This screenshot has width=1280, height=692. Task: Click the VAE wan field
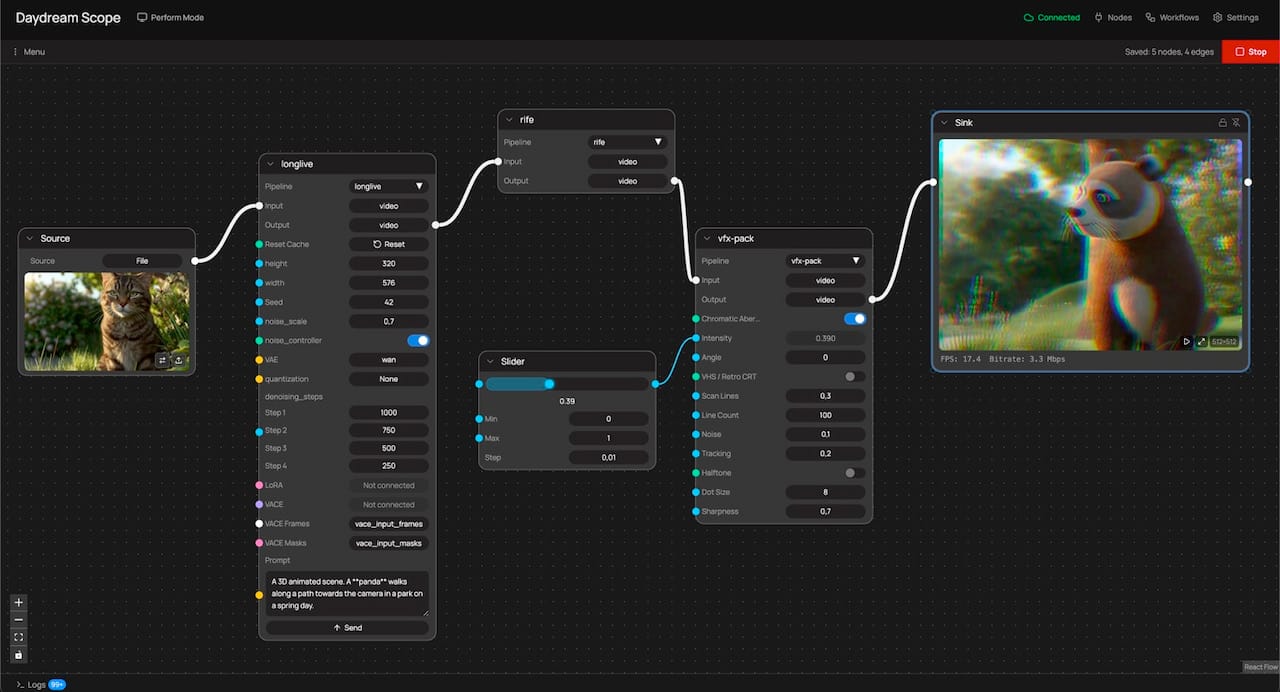(389, 360)
